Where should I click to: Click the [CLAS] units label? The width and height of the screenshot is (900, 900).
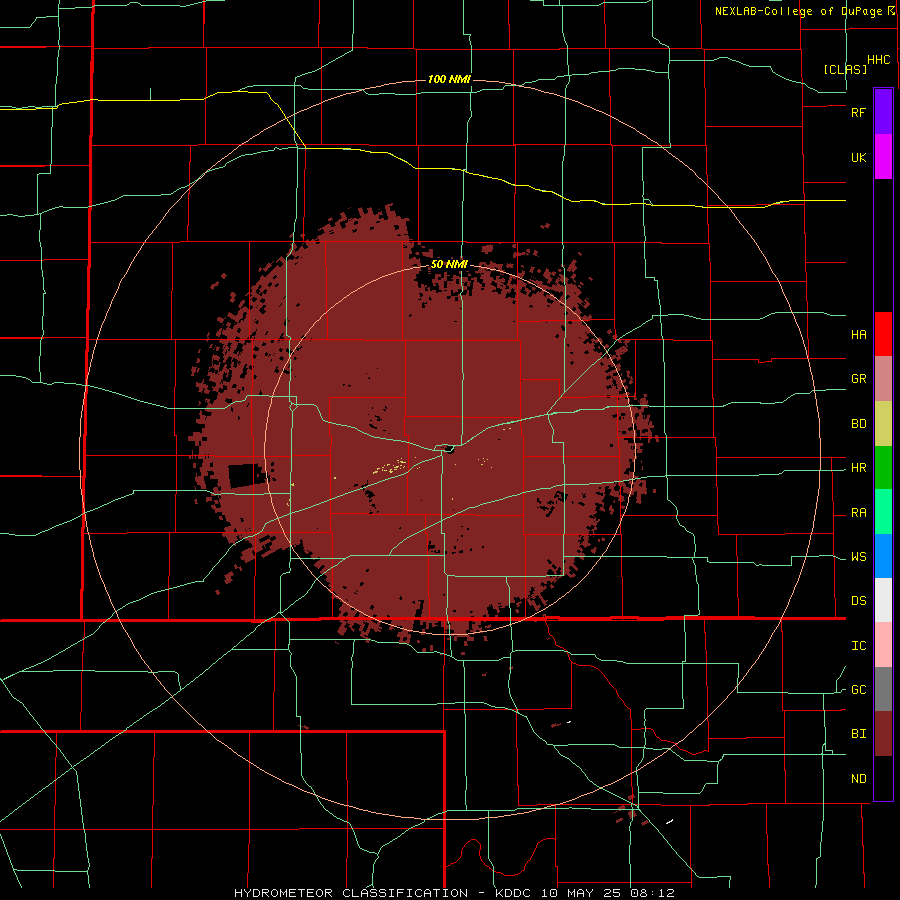(845, 69)
